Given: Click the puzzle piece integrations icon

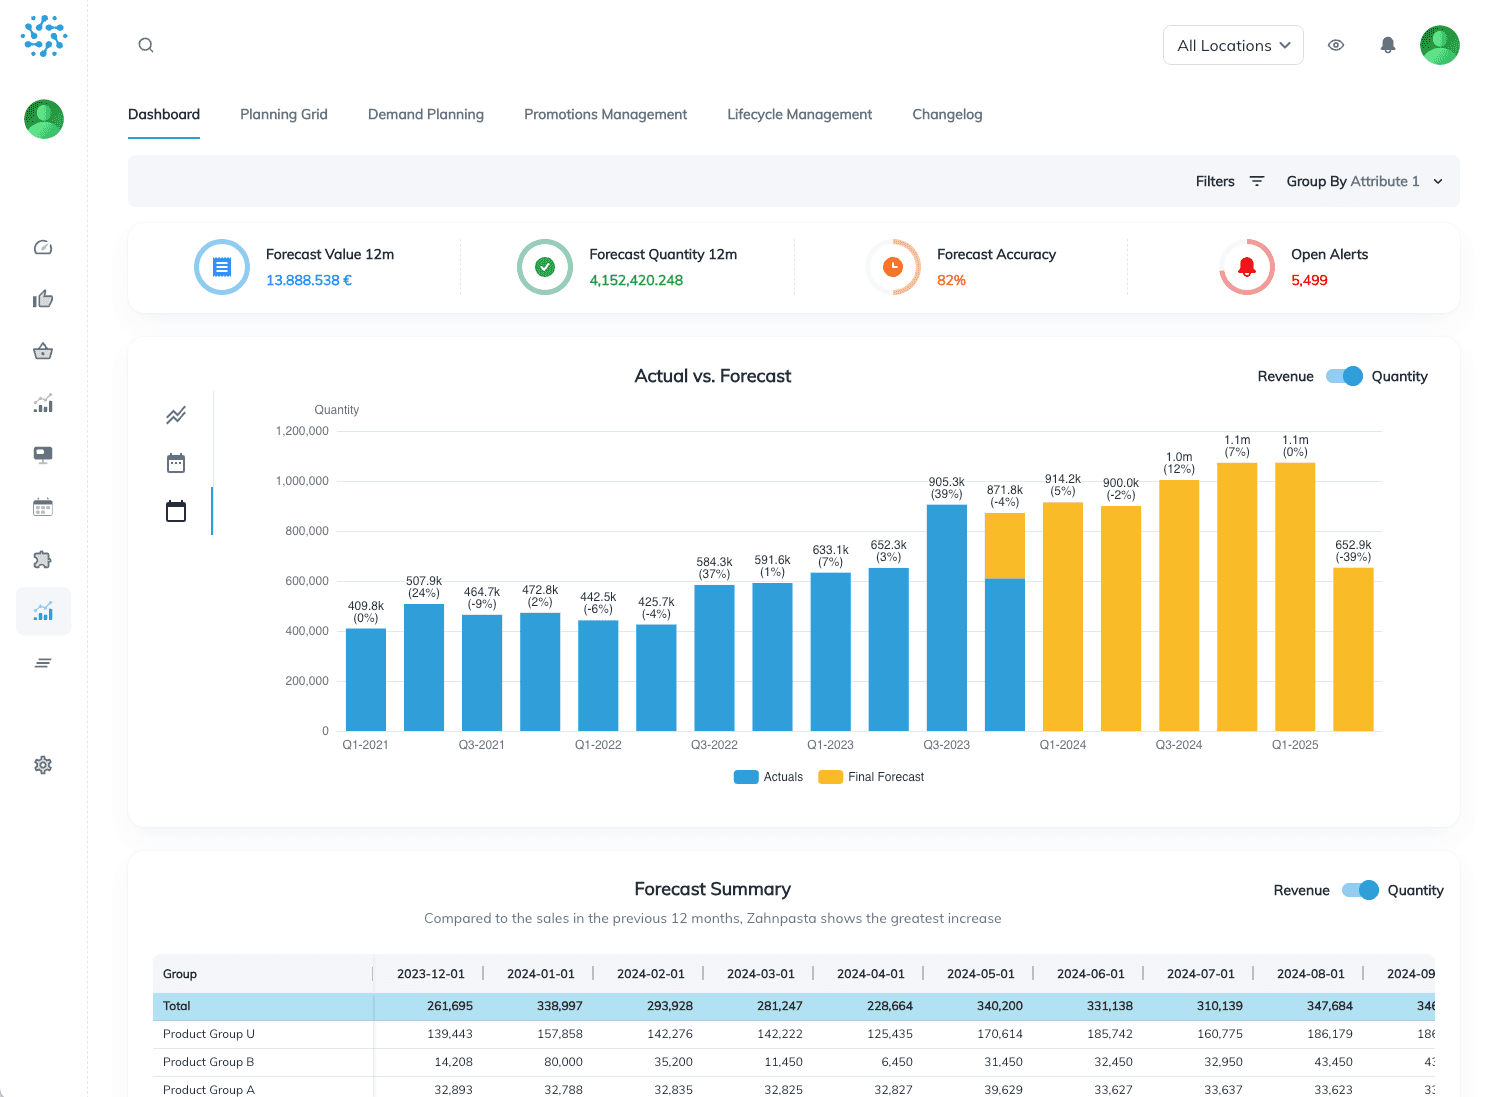Looking at the screenshot, I should 43,559.
